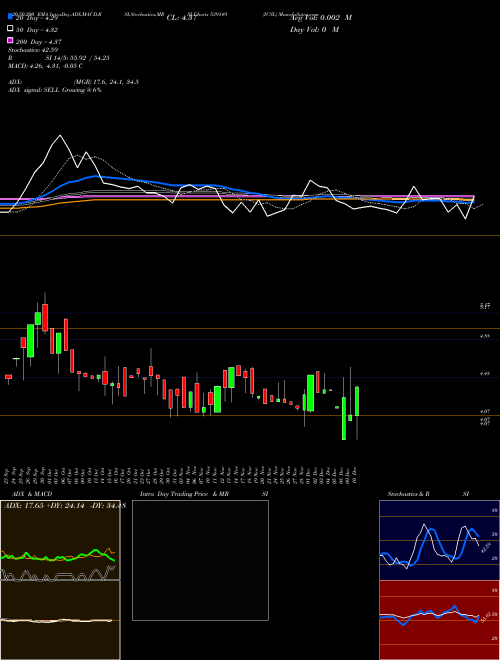Click the last date label on the x-axis
Screen dimensions: 500x660
point(356,475)
